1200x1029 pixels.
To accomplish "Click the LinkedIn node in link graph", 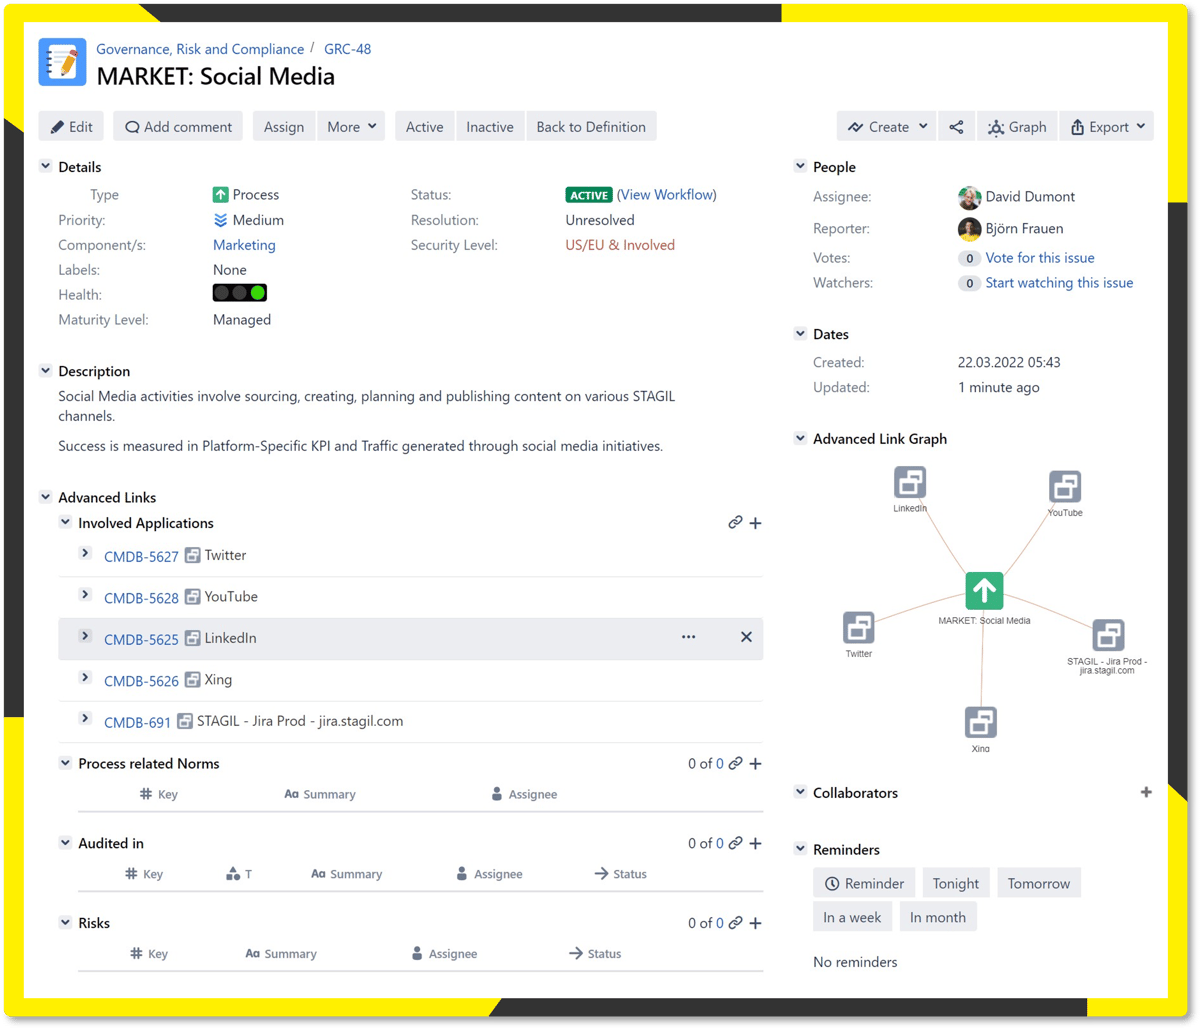I will click(910, 483).
